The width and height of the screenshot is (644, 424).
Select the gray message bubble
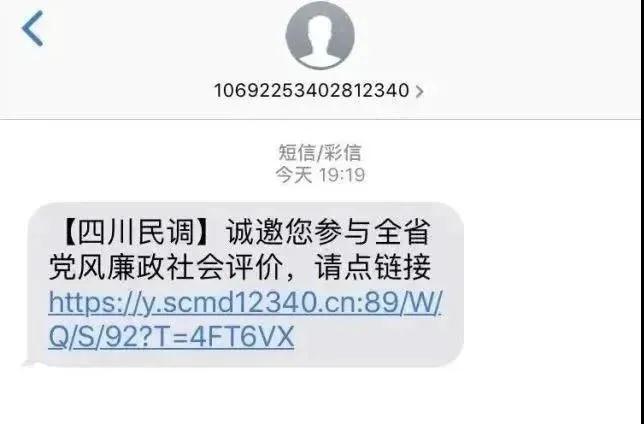click(x=246, y=284)
